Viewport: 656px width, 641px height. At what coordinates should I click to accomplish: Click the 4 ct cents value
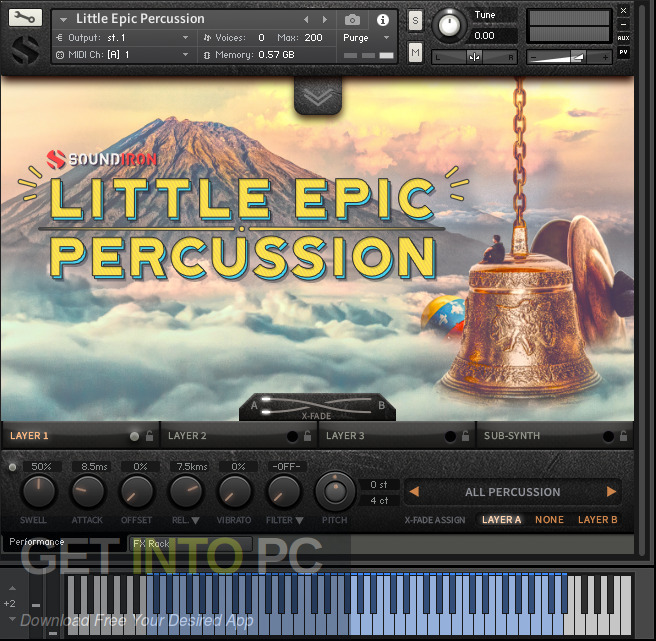pyautogui.click(x=379, y=500)
